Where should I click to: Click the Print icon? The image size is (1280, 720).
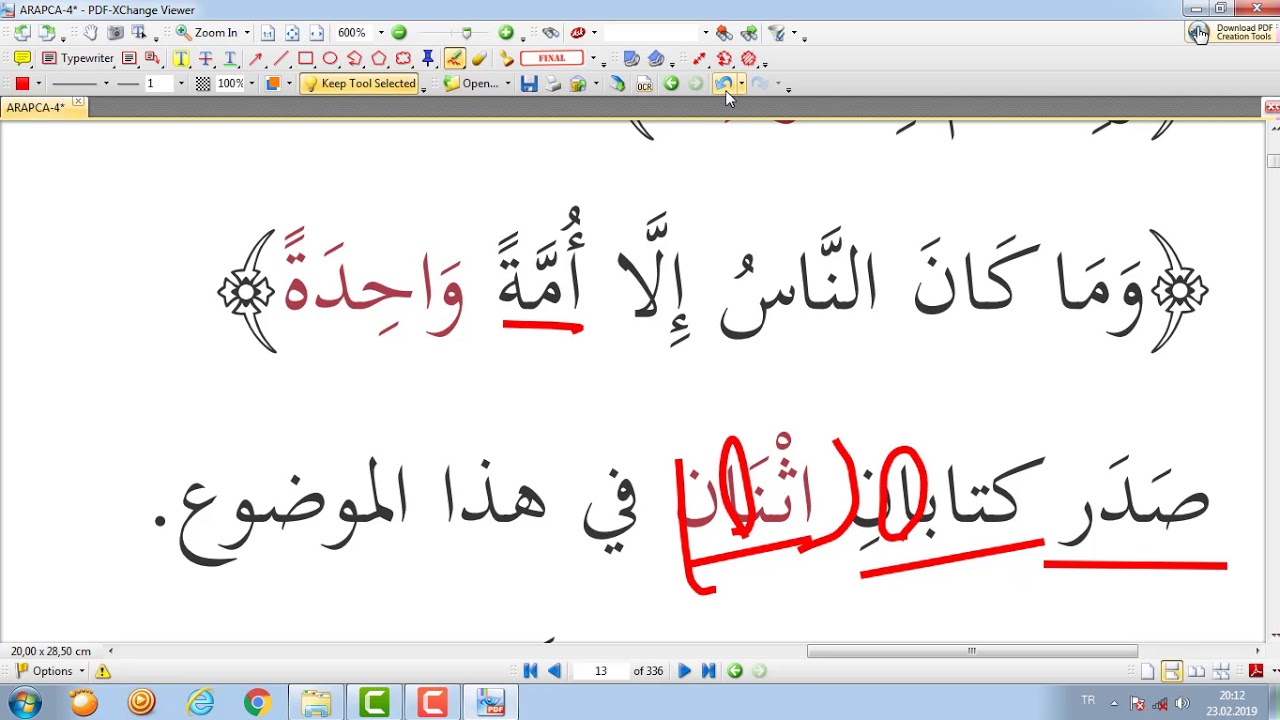(553, 84)
